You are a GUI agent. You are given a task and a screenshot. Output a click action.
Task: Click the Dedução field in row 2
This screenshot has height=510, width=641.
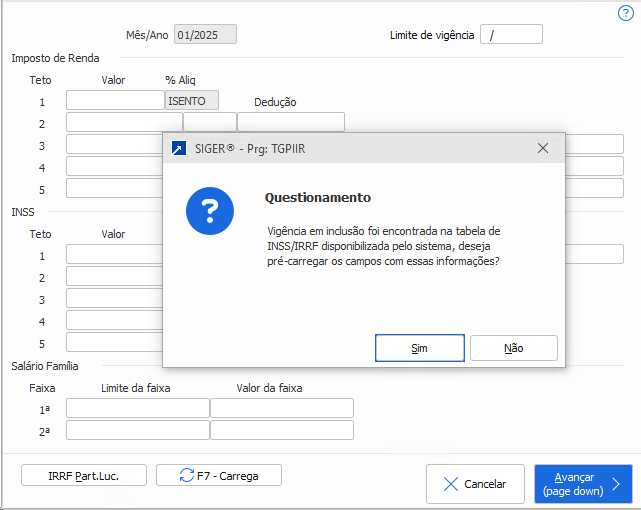pos(290,122)
